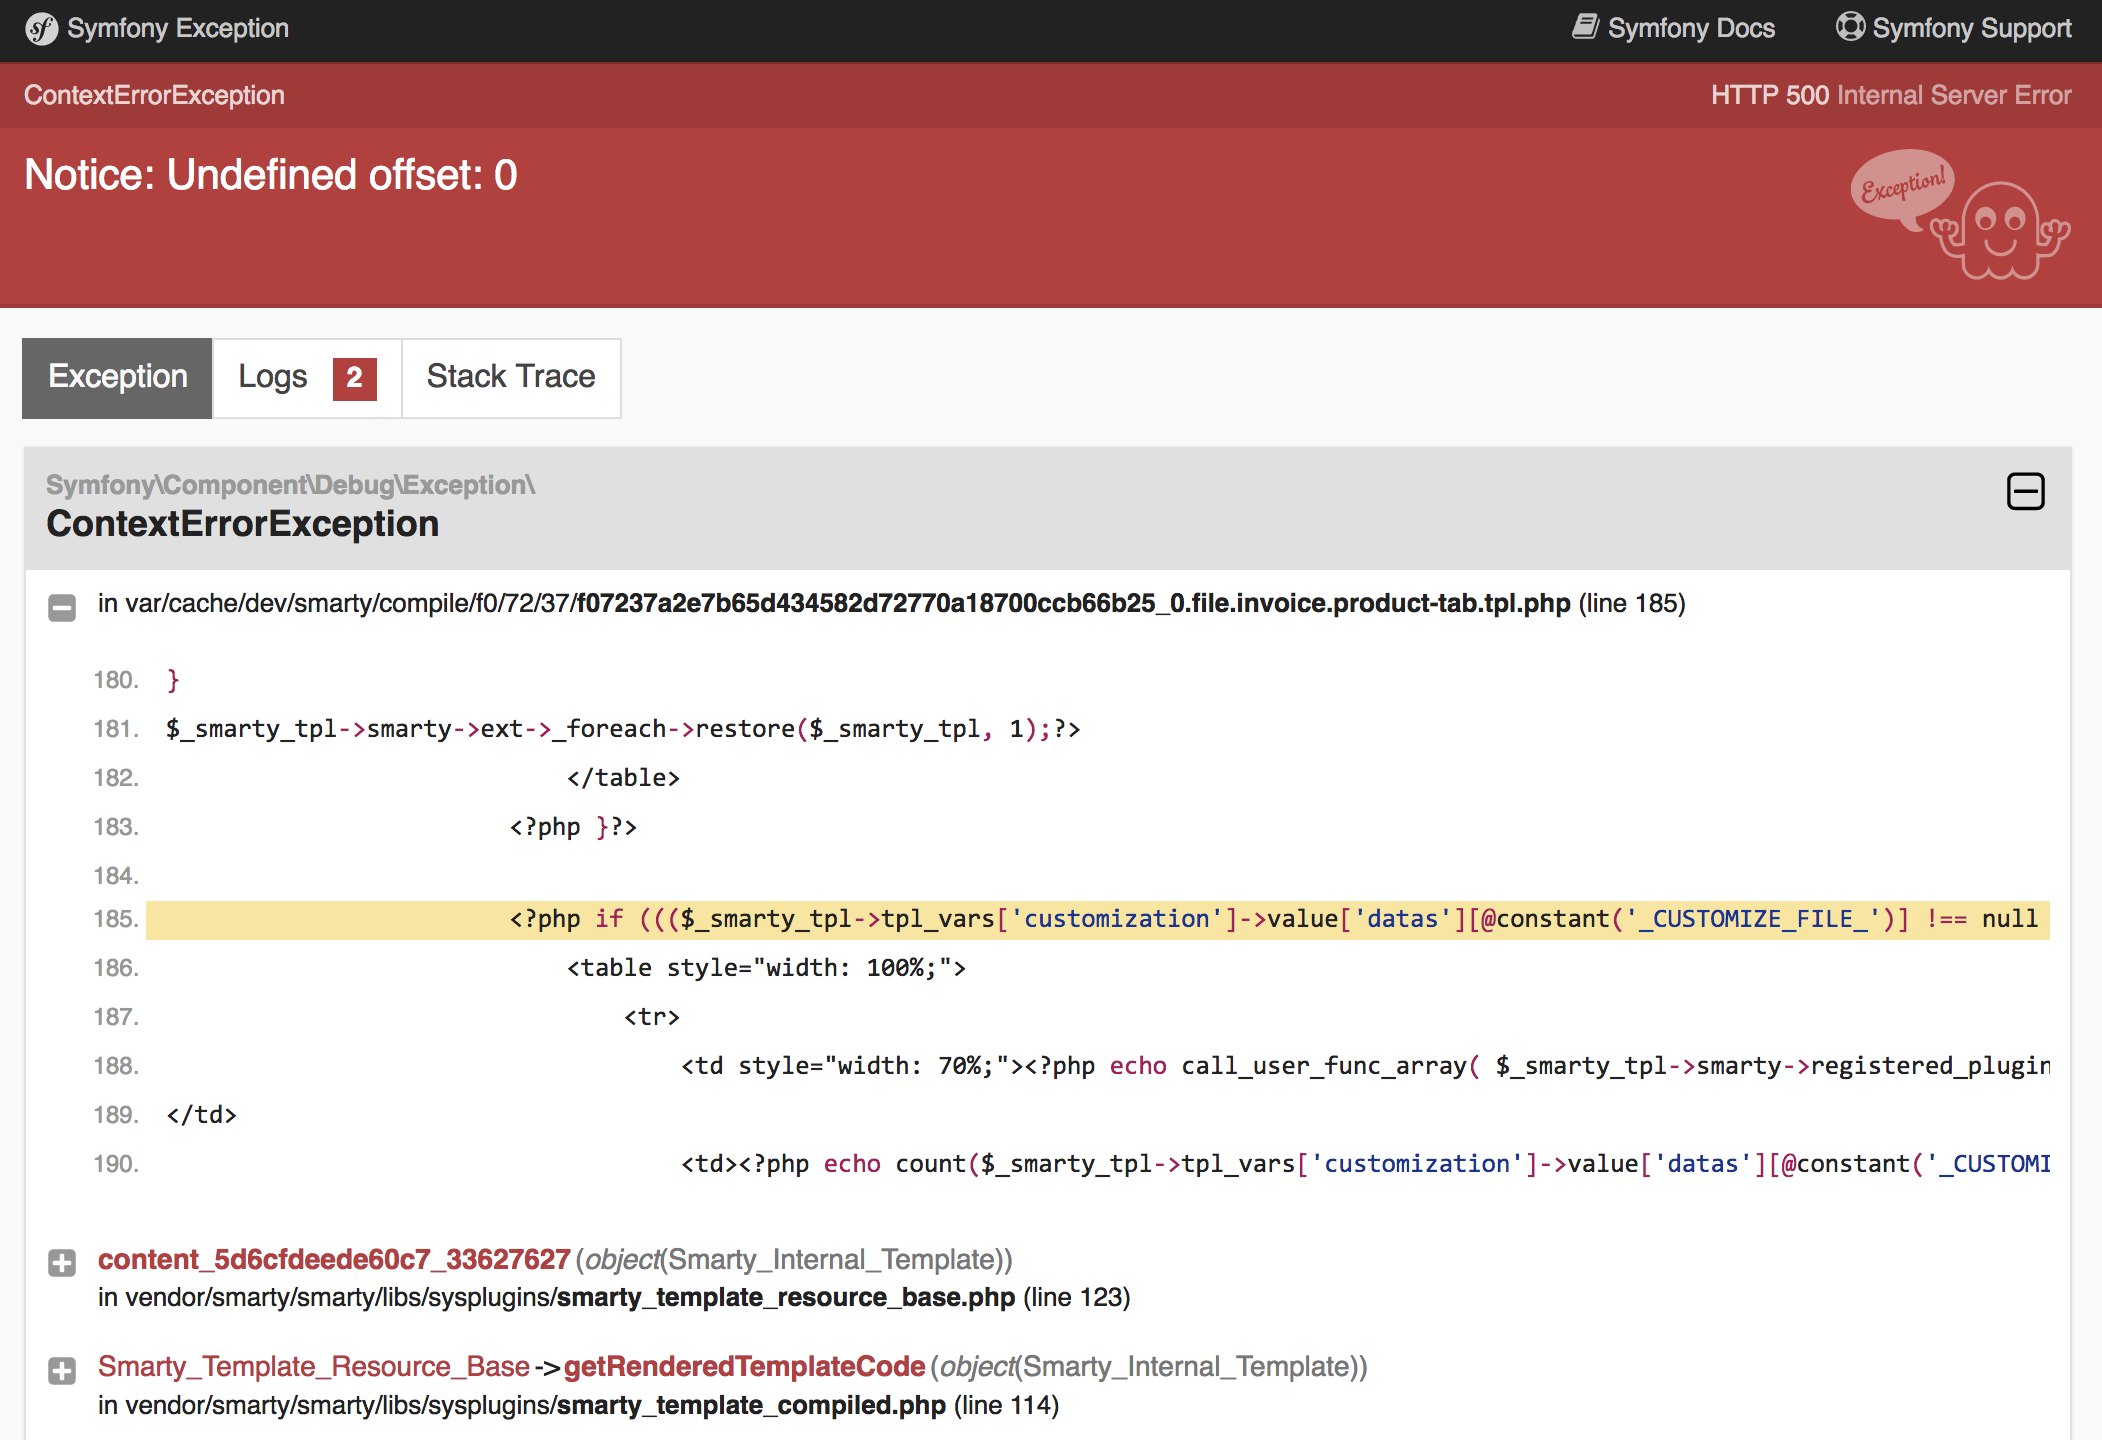Click the Exception ghost illustration

1959,214
